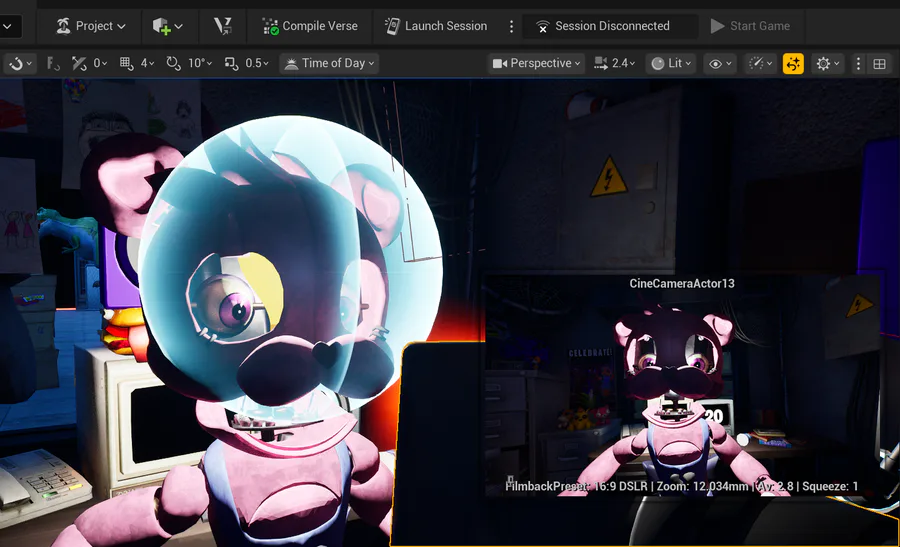Click the Verse explorer icon
This screenshot has width=900, height=547.
point(223,26)
